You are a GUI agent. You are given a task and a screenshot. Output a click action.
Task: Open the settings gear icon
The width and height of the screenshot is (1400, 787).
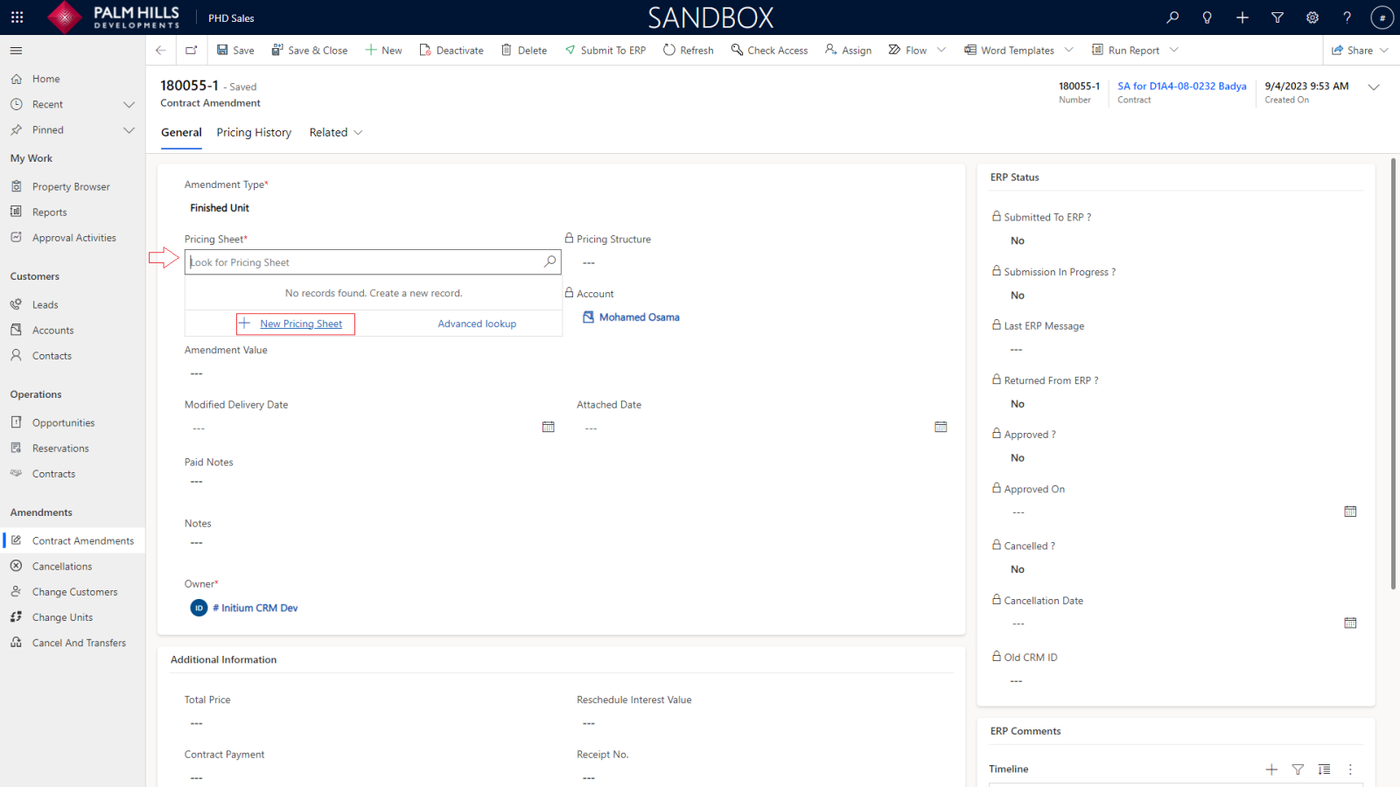1312,17
